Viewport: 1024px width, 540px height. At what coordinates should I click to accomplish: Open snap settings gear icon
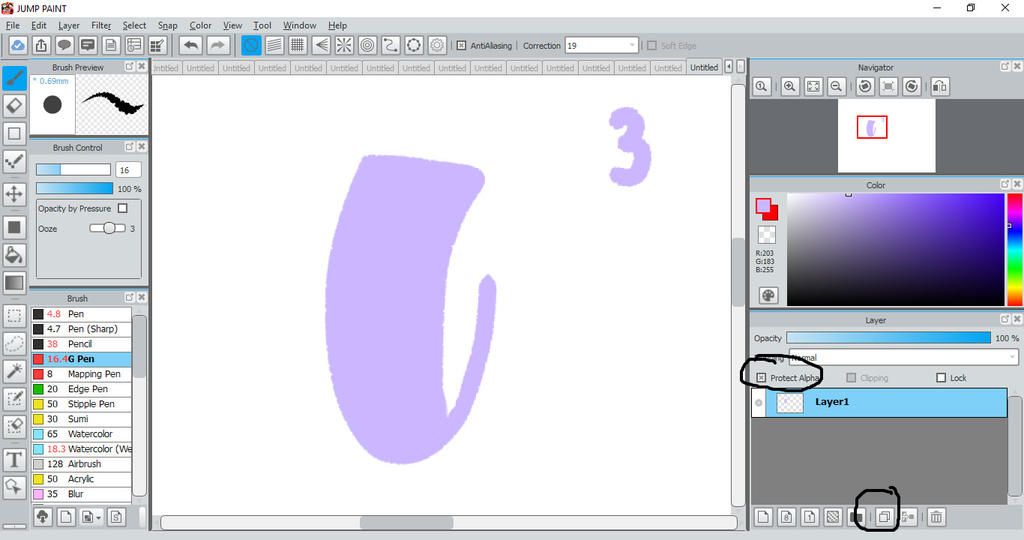point(437,45)
